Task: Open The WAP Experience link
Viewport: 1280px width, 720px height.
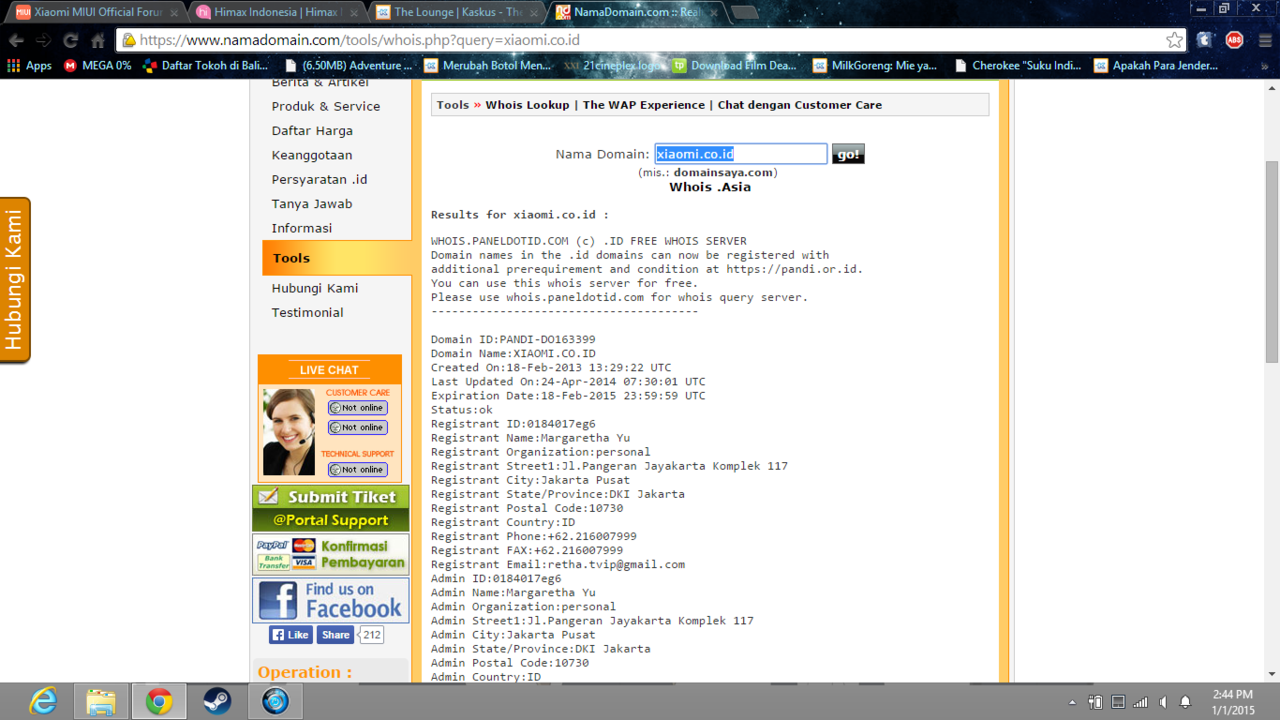Action: (643, 105)
